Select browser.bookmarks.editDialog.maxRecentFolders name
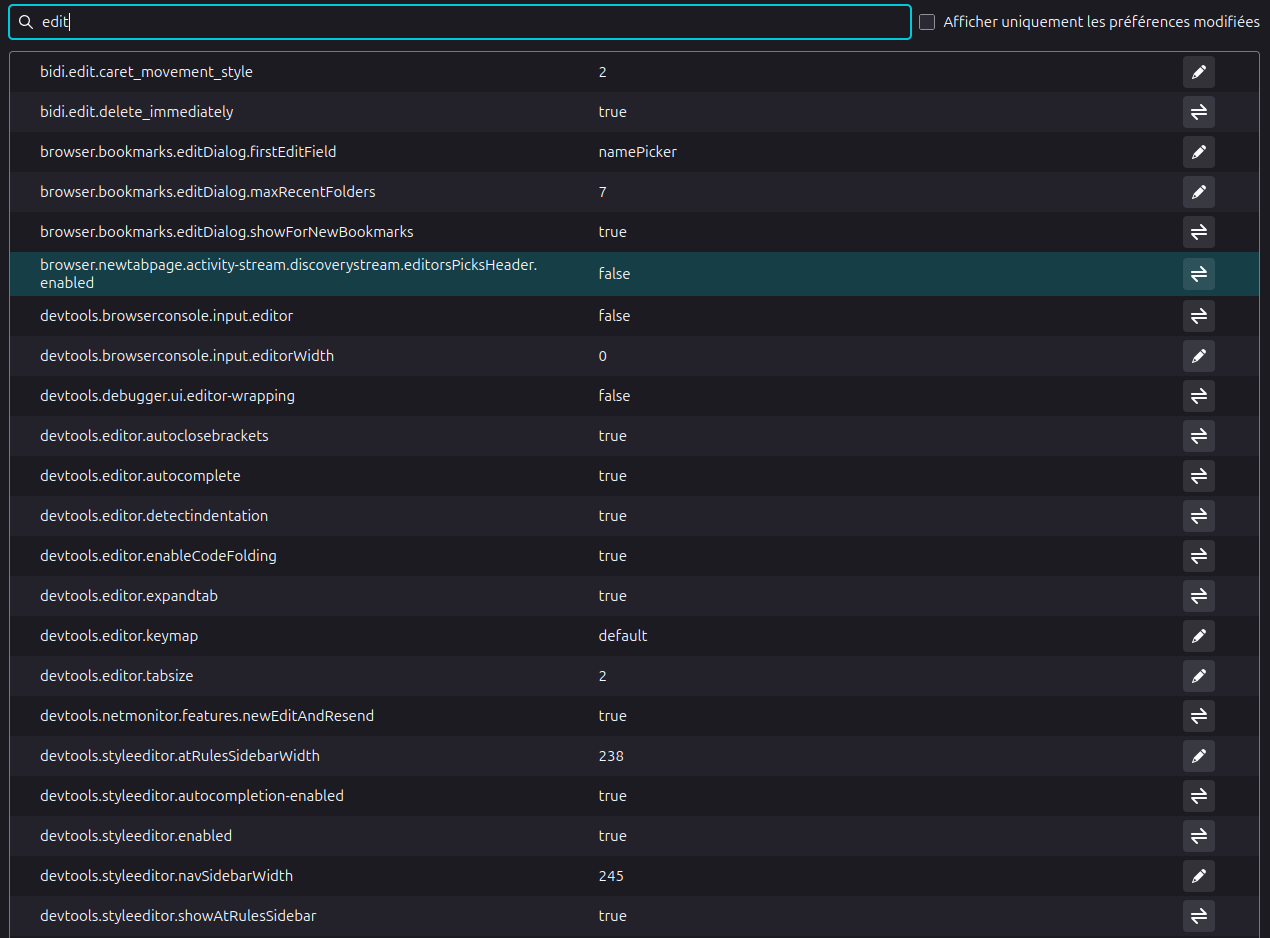Viewport: 1270px width, 938px height. point(208,192)
